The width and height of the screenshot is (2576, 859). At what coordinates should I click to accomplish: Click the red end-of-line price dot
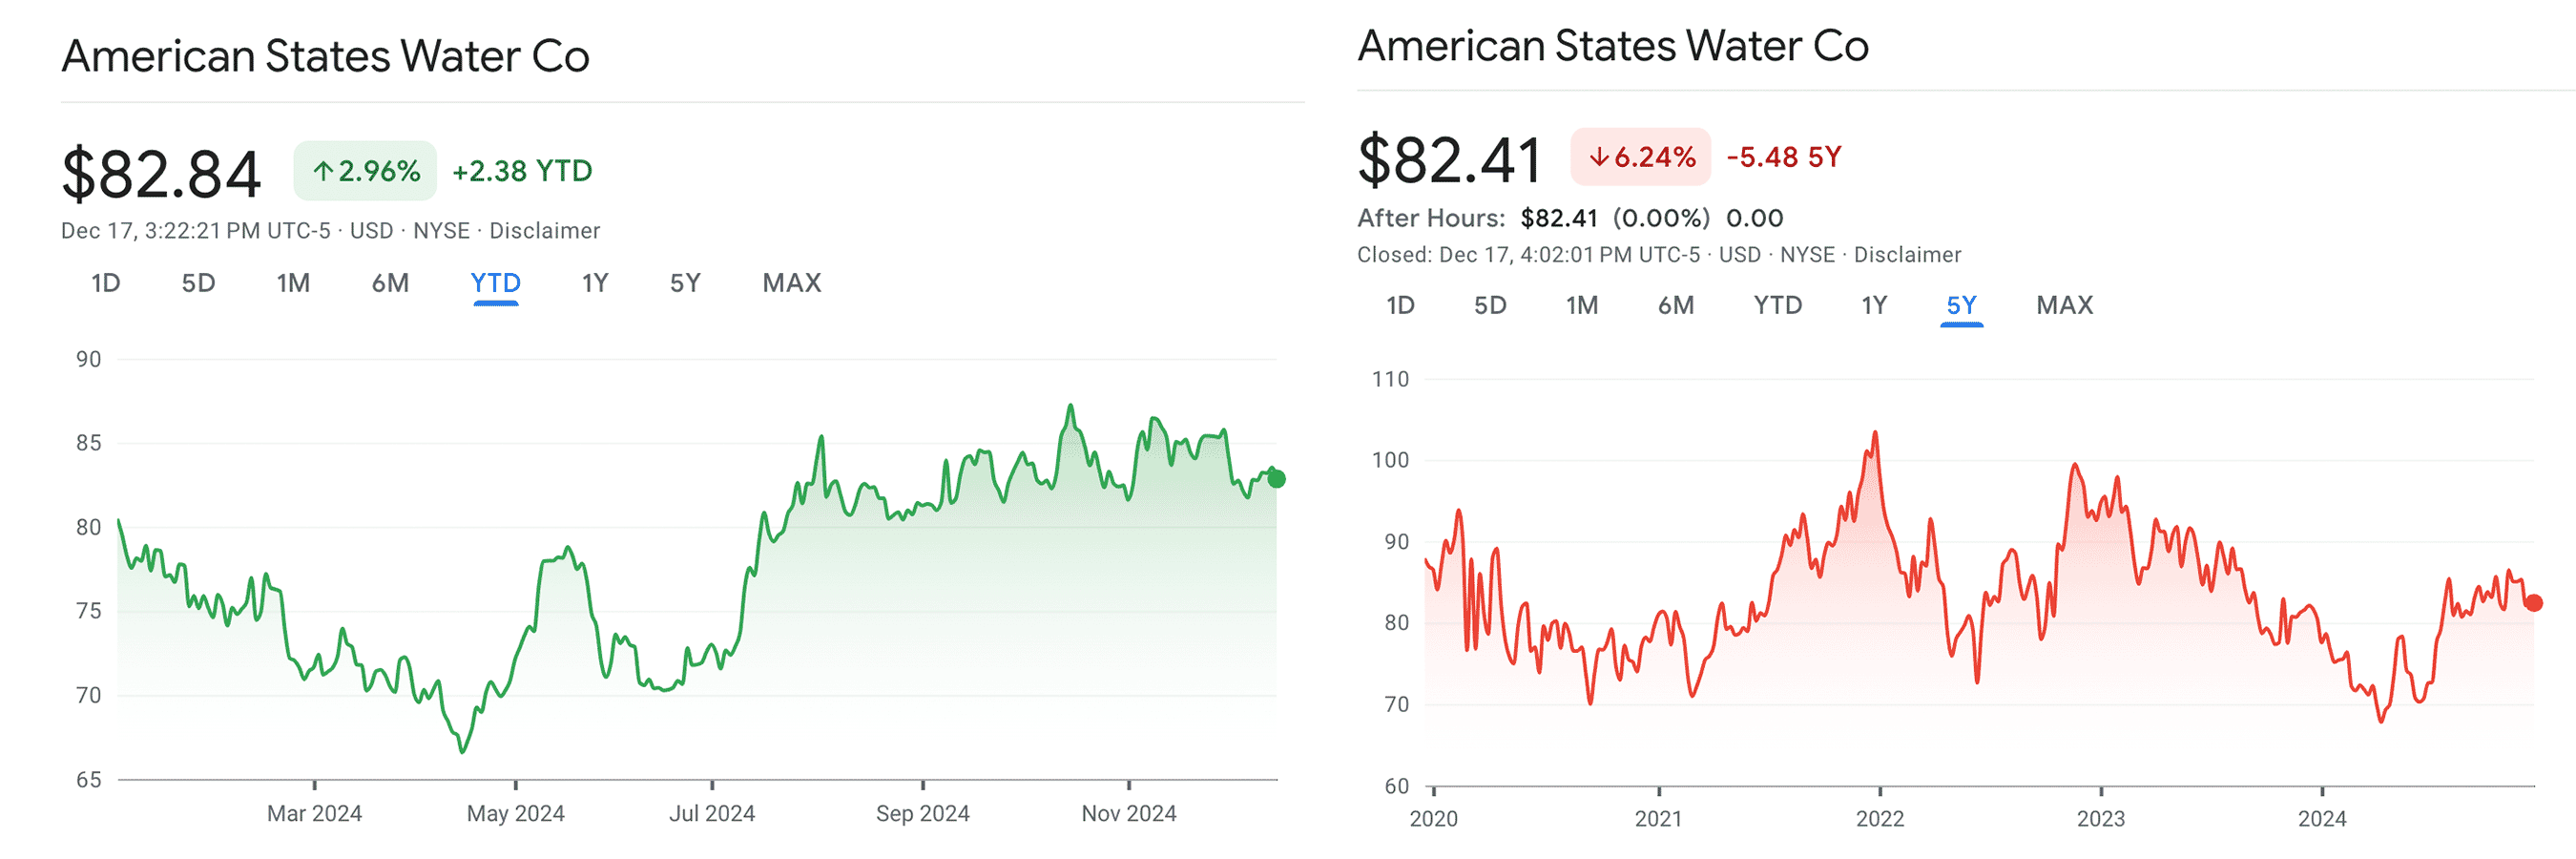tap(2533, 602)
